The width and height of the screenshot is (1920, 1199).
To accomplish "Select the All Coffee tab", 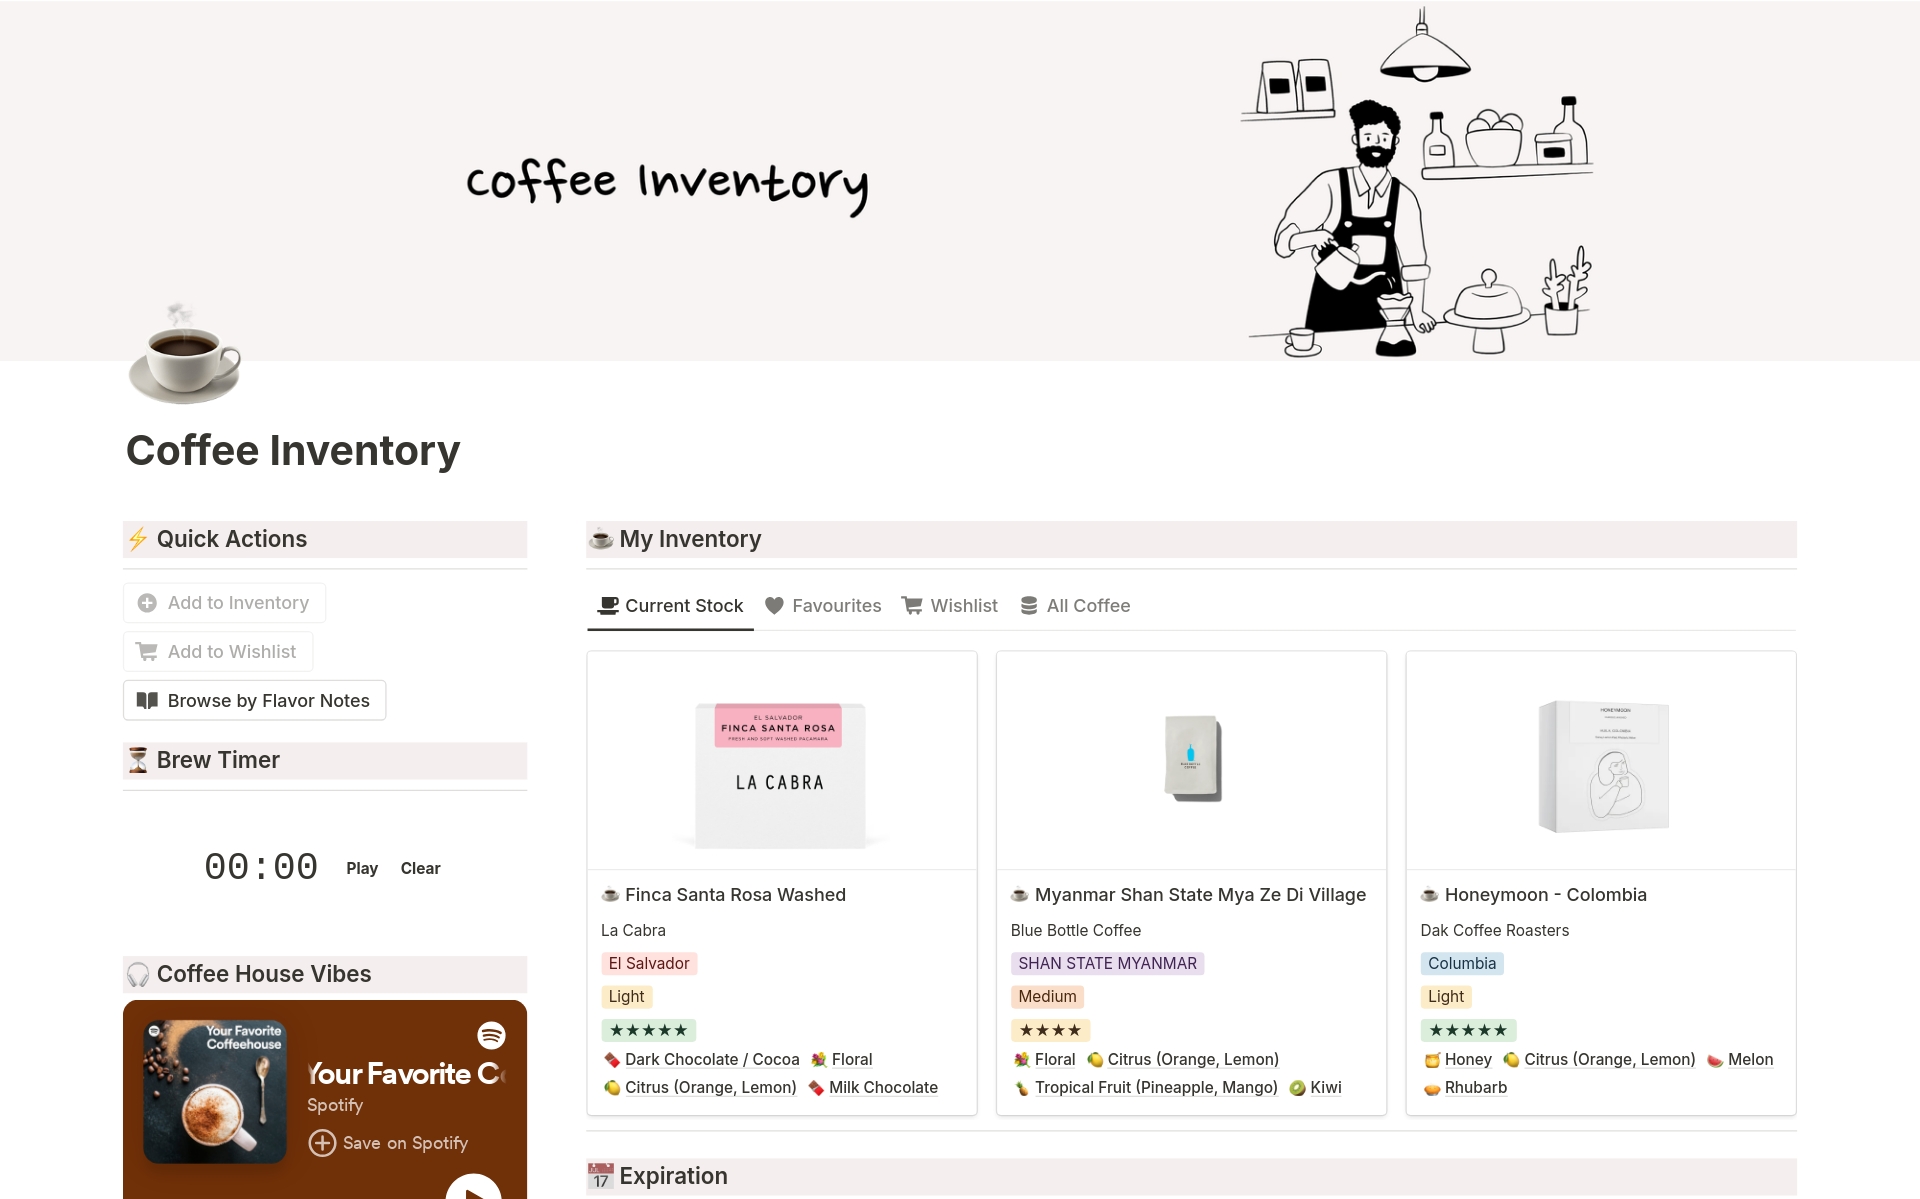I will point(1086,605).
